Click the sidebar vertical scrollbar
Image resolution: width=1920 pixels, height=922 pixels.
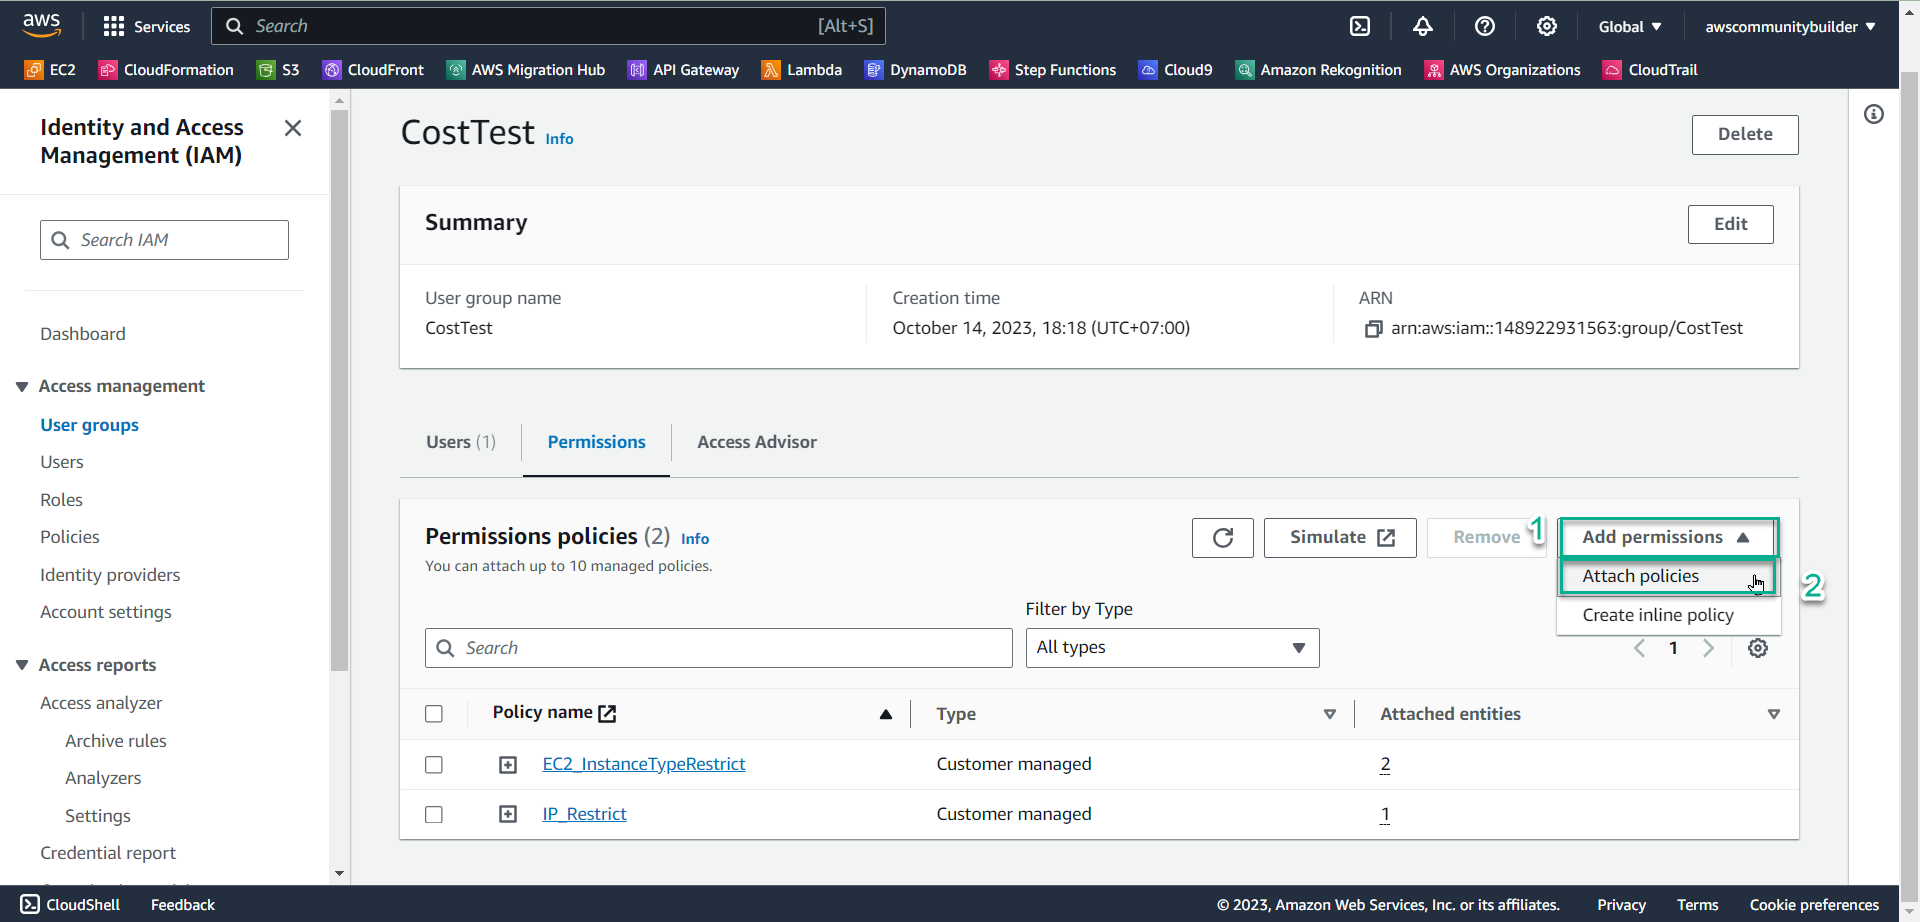click(339, 390)
